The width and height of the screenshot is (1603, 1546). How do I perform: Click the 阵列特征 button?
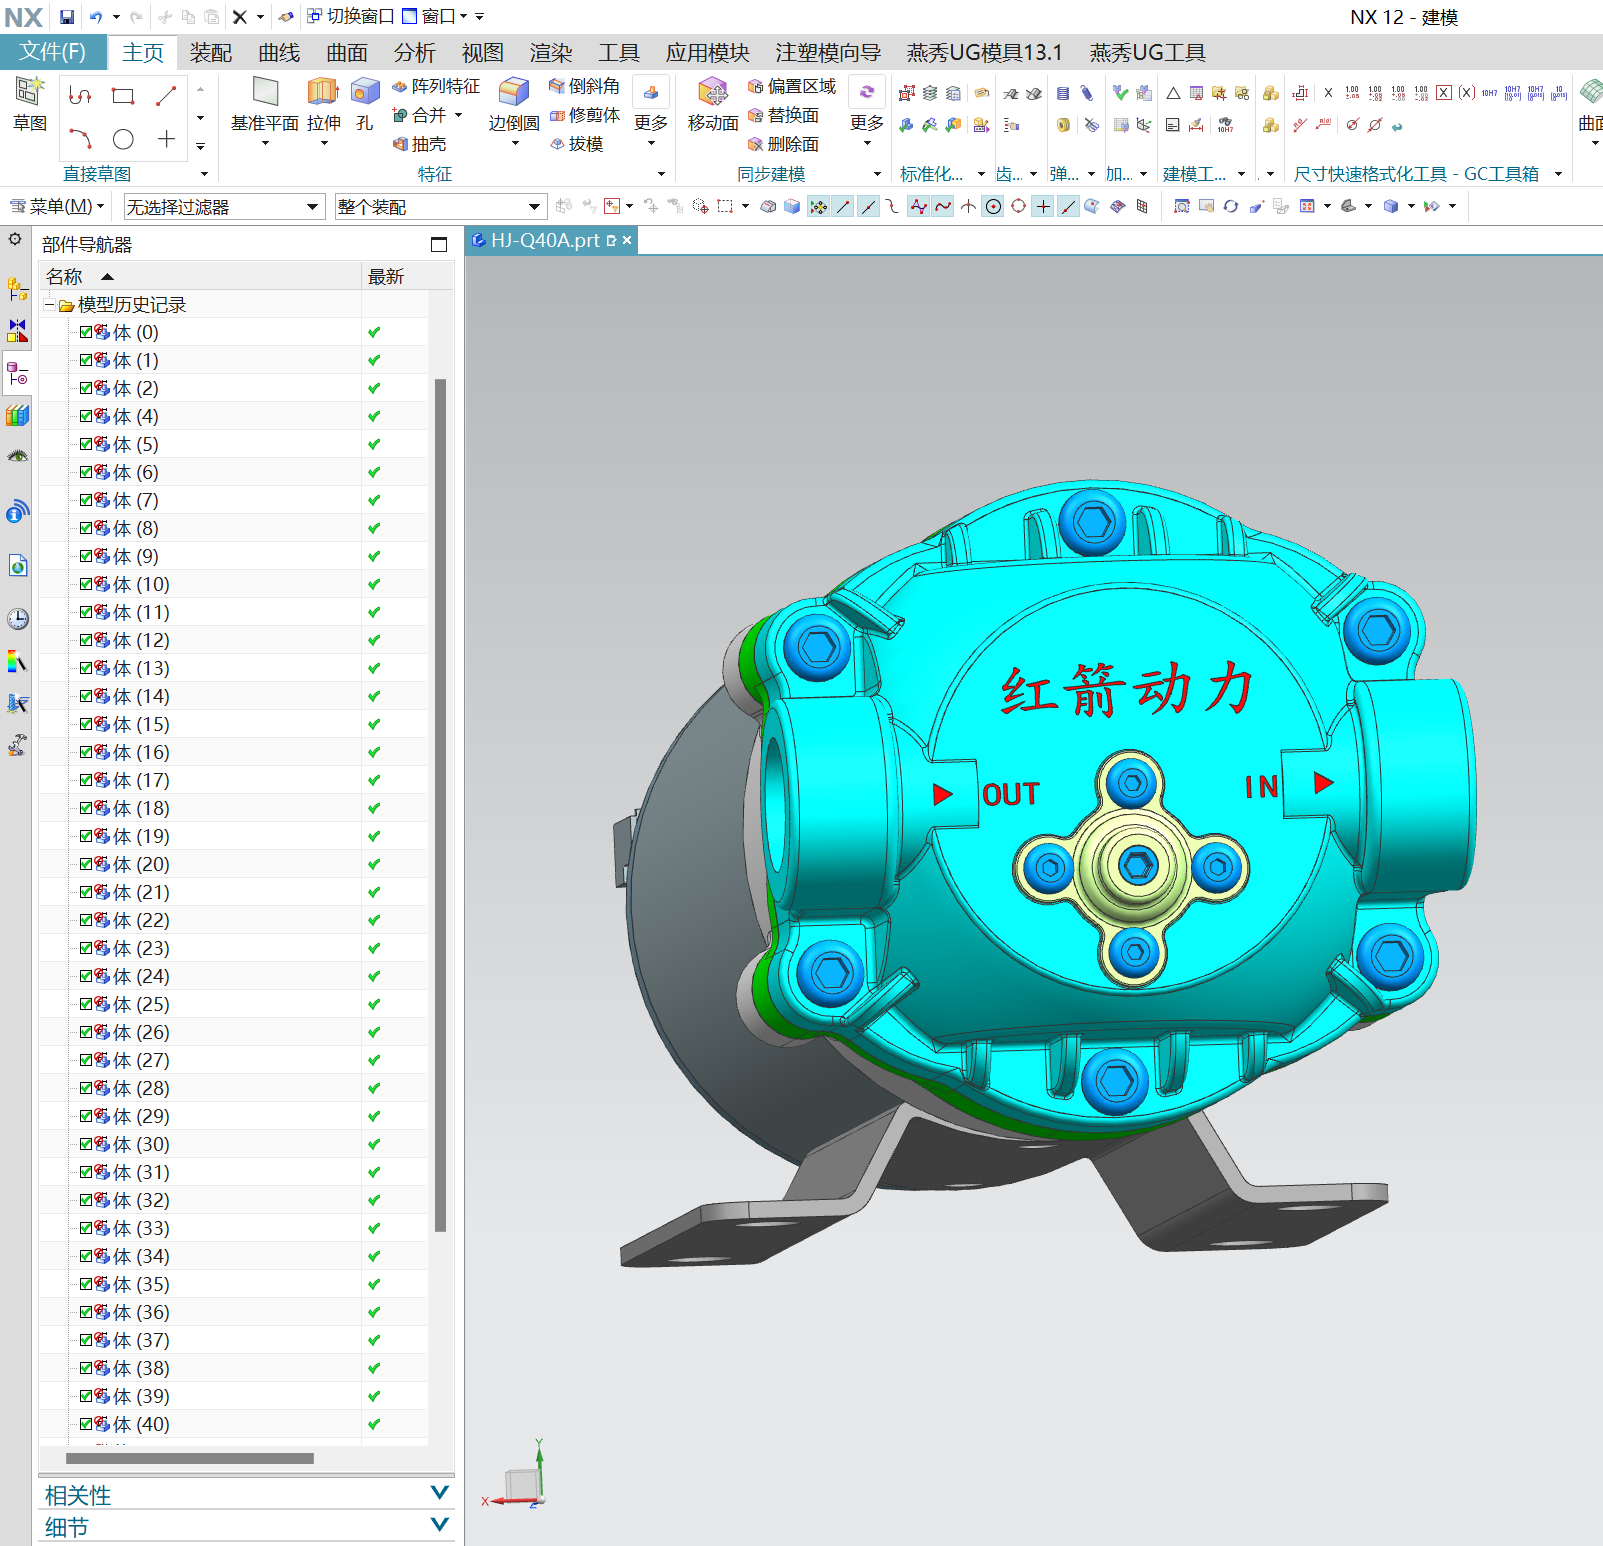pos(436,86)
